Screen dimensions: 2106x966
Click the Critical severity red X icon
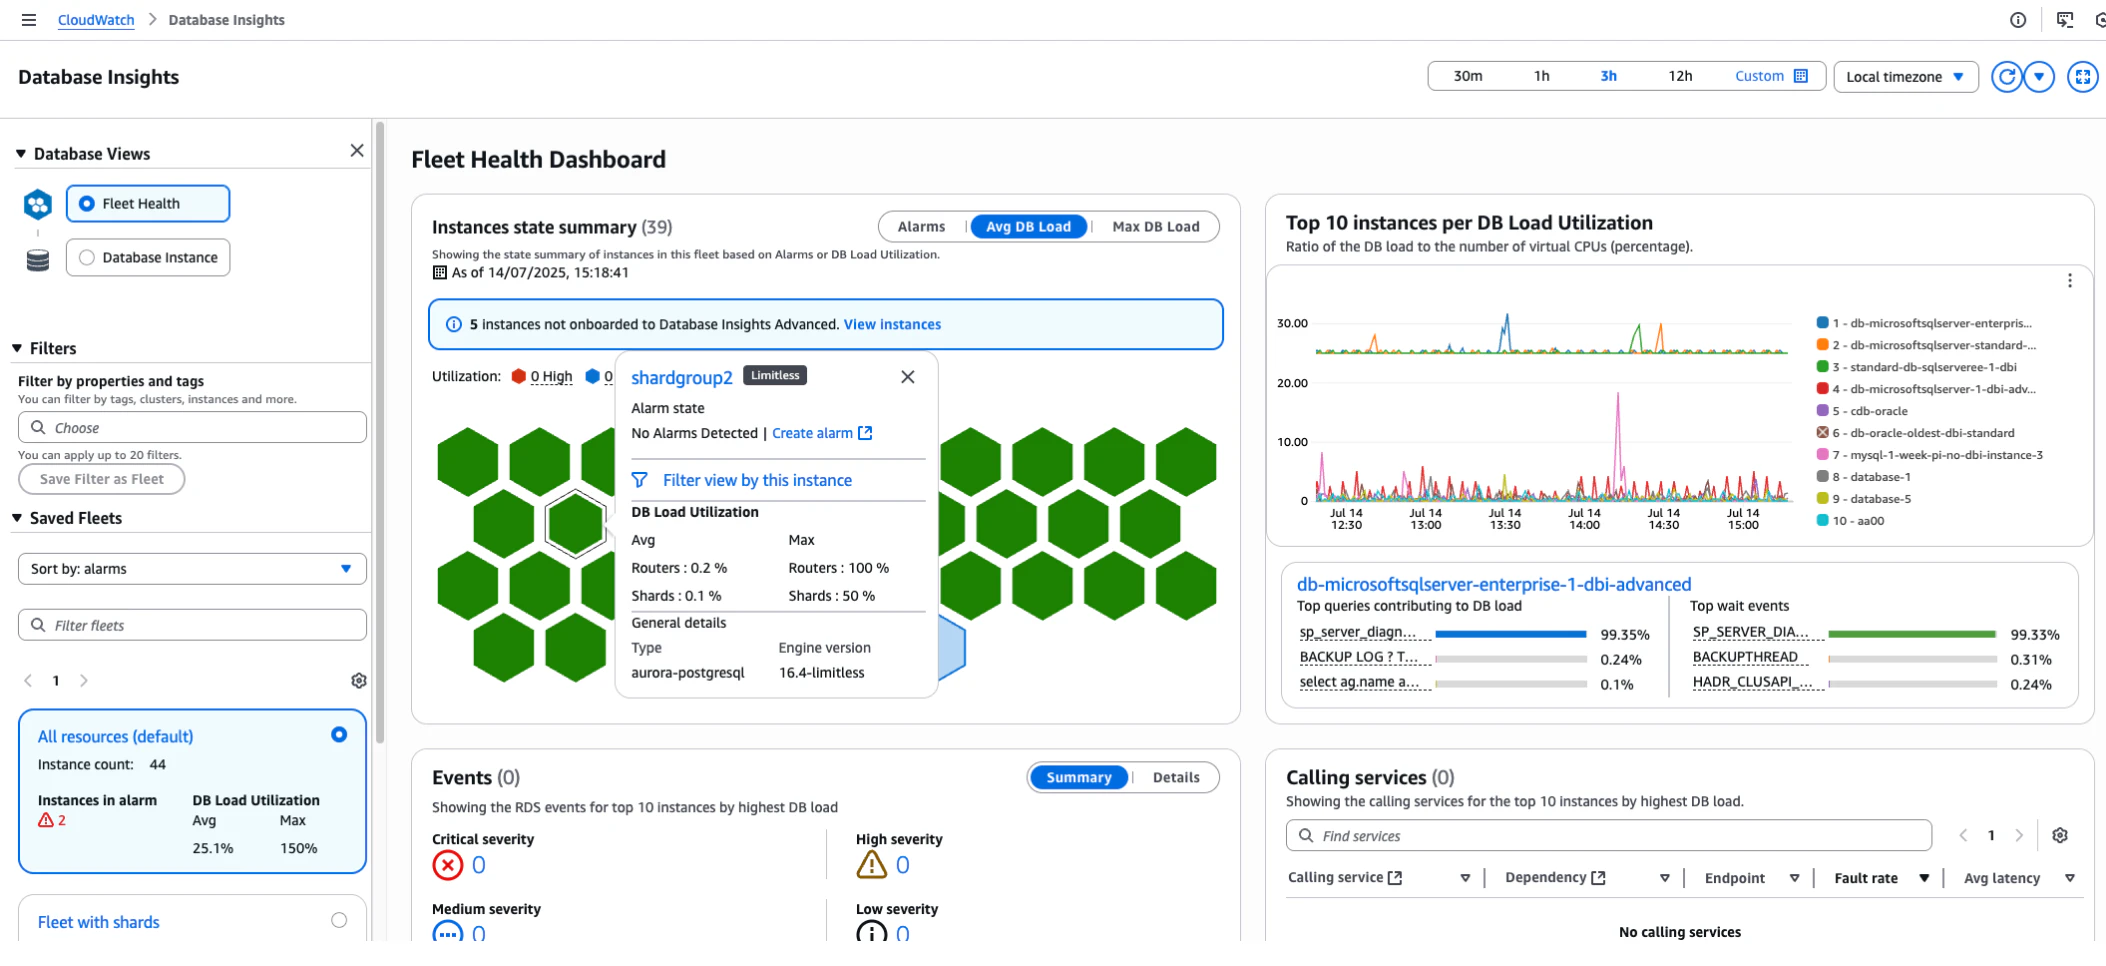click(x=447, y=865)
